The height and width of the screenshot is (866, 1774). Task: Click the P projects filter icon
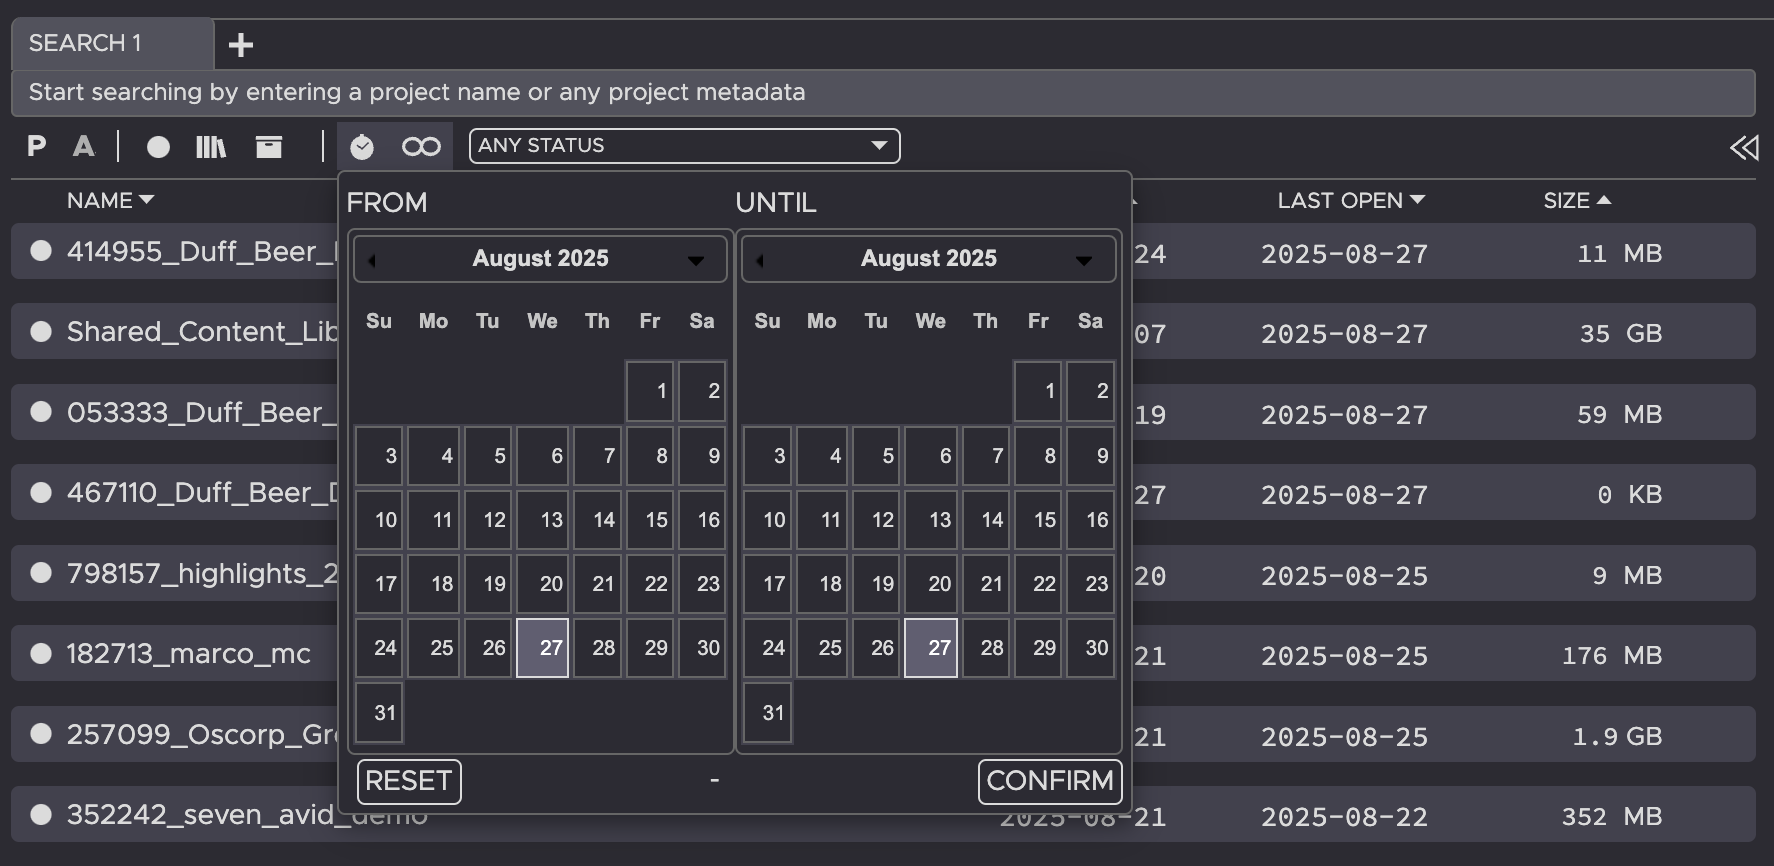tap(37, 147)
